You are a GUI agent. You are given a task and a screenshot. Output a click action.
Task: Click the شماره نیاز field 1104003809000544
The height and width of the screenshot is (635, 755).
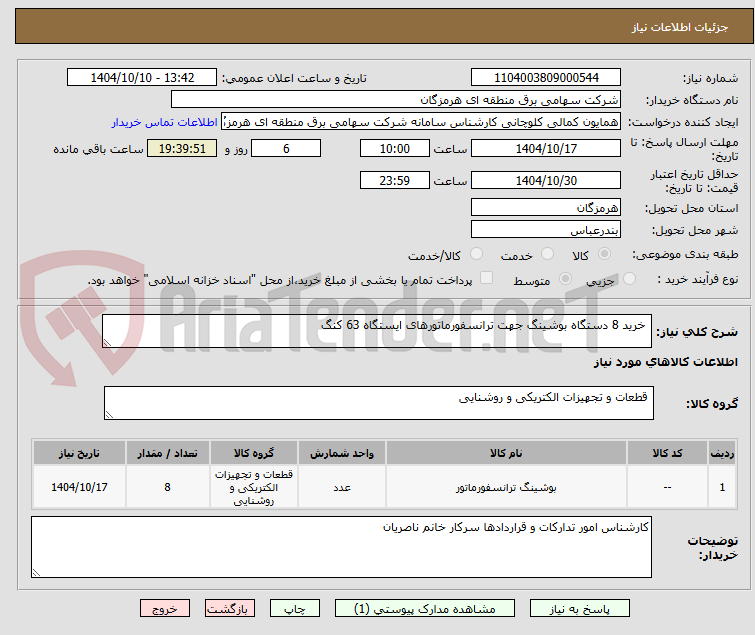coord(546,78)
